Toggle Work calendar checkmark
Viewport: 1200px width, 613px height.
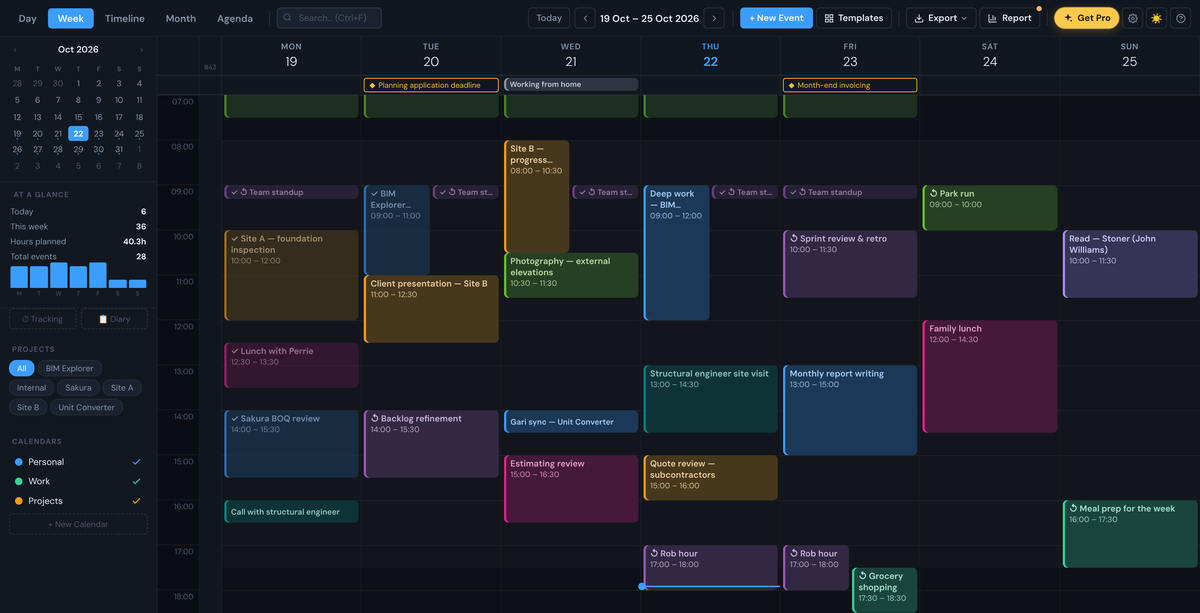click(137, 481)
